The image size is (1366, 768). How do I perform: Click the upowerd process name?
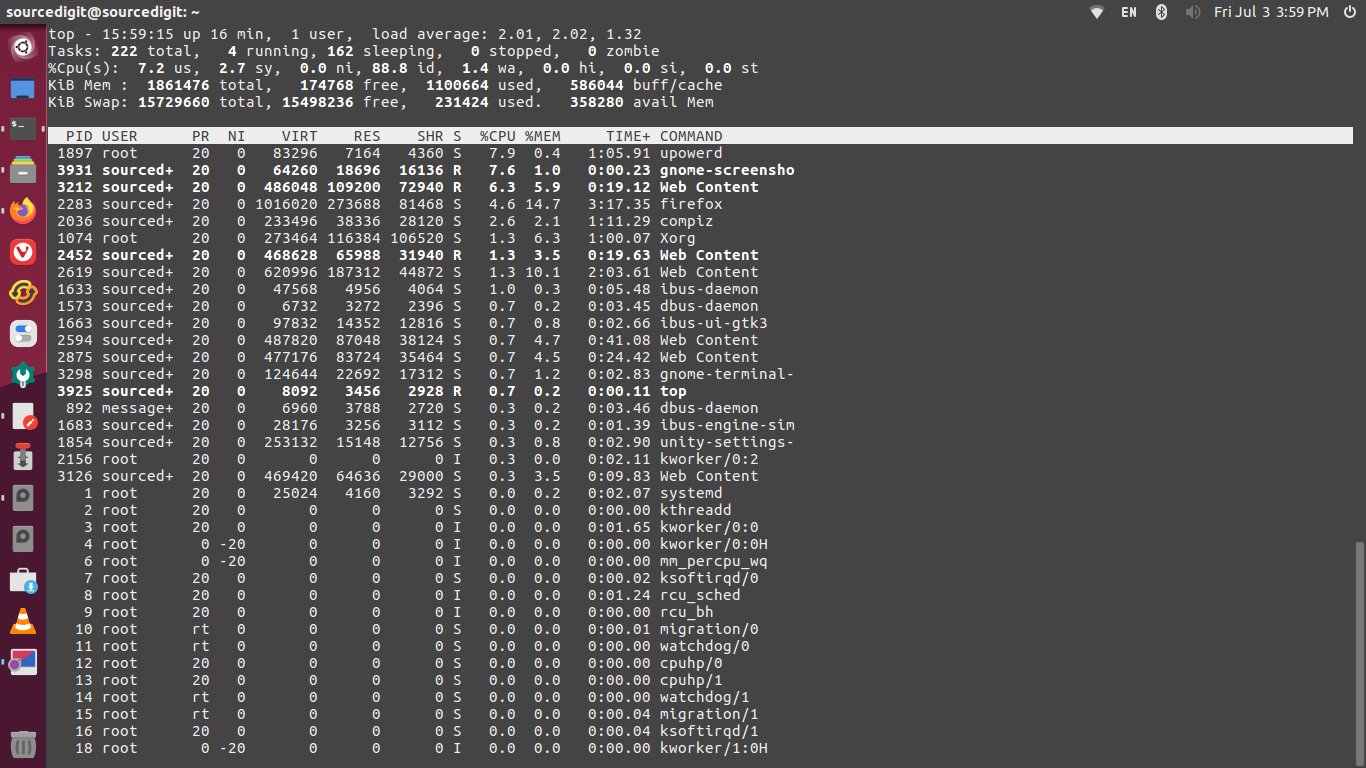(x=691, y=153)
